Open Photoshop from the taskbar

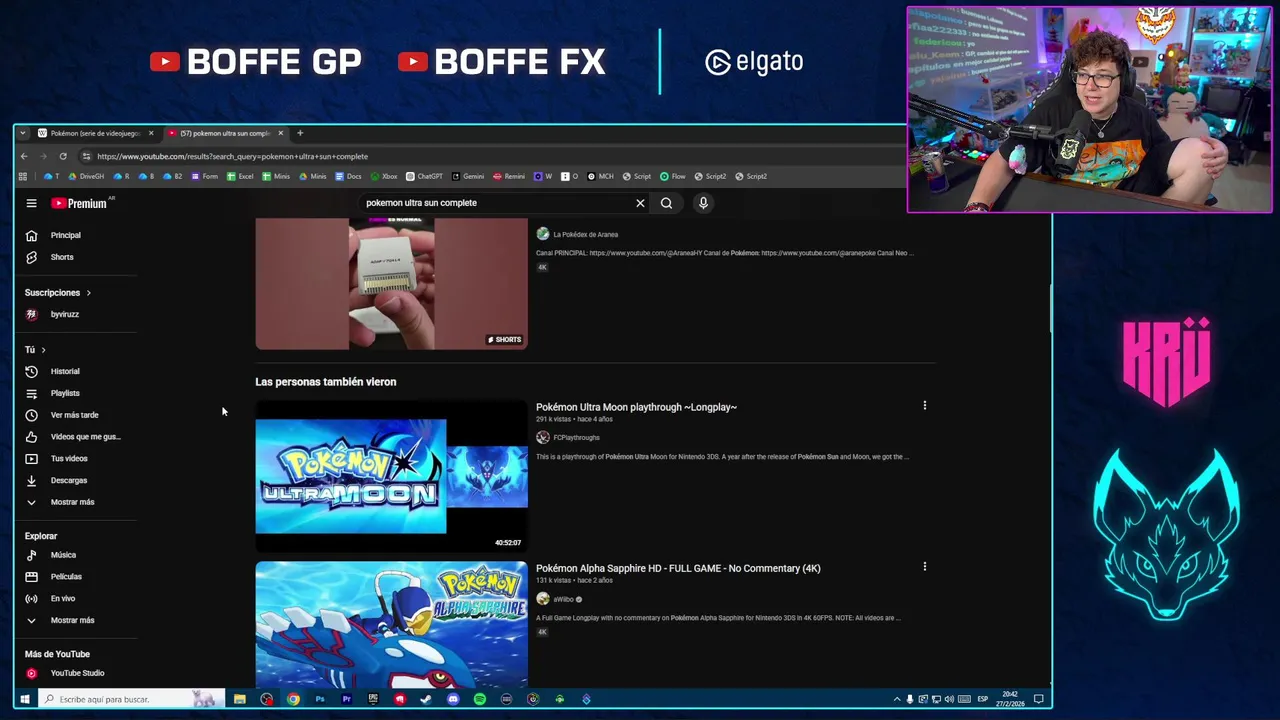[320, 699]
